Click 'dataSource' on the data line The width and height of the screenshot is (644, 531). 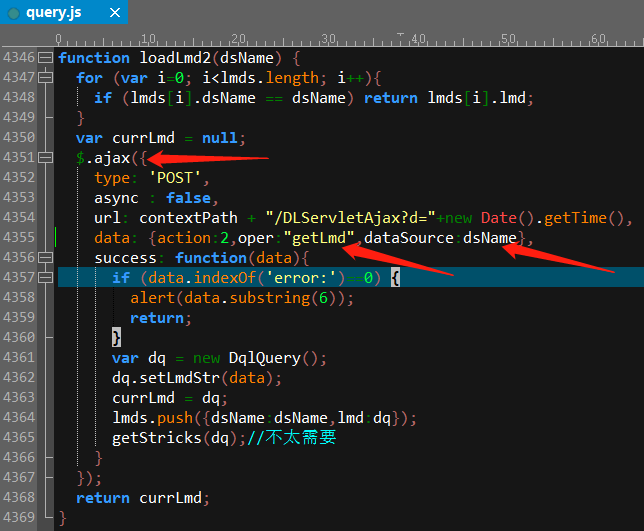(409, 238)
